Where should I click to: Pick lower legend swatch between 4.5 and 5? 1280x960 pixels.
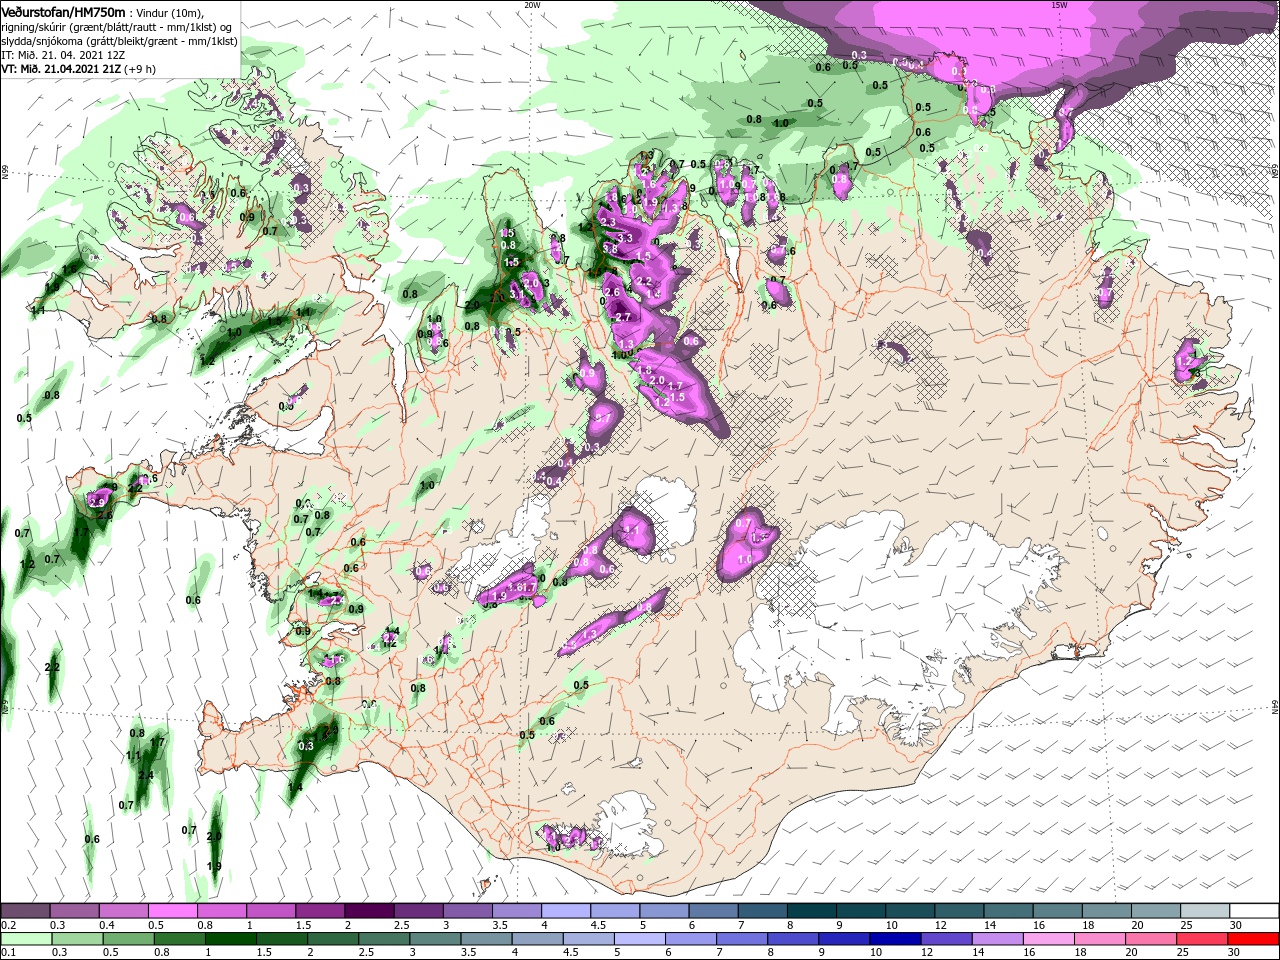click(587, 939)
